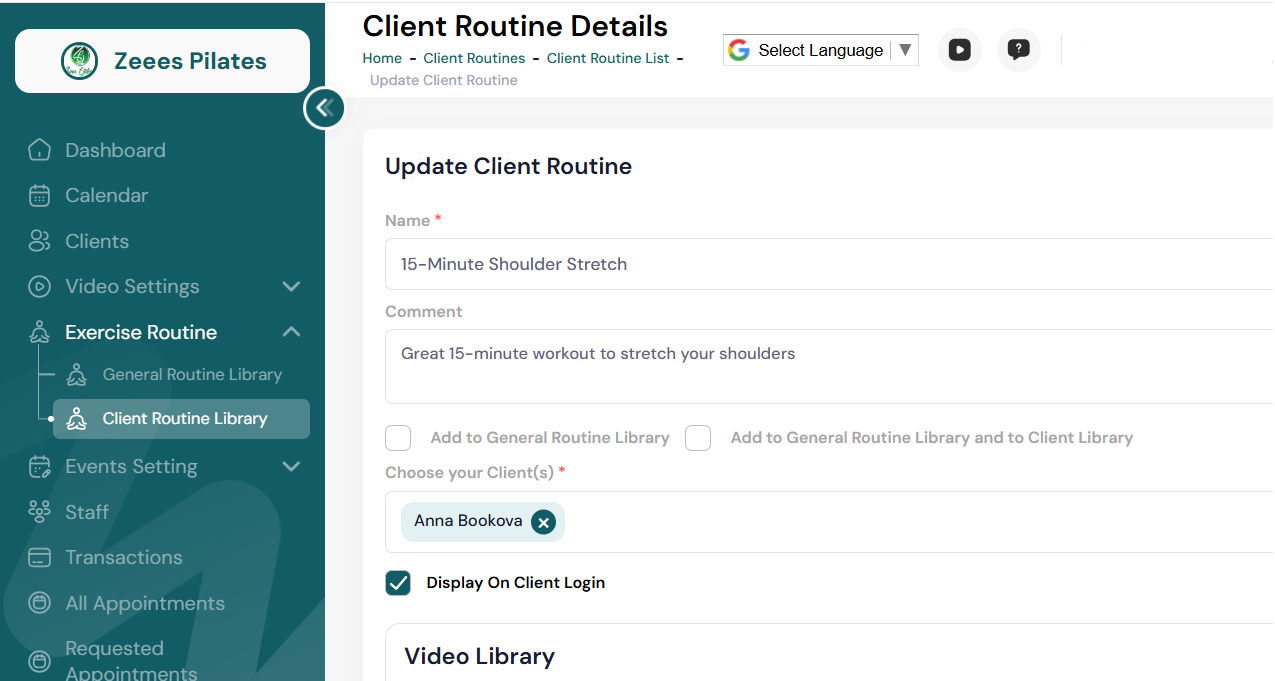Screen dimensions: 1275x681
Task: Click the All Appointments icon
Action: 39,603
